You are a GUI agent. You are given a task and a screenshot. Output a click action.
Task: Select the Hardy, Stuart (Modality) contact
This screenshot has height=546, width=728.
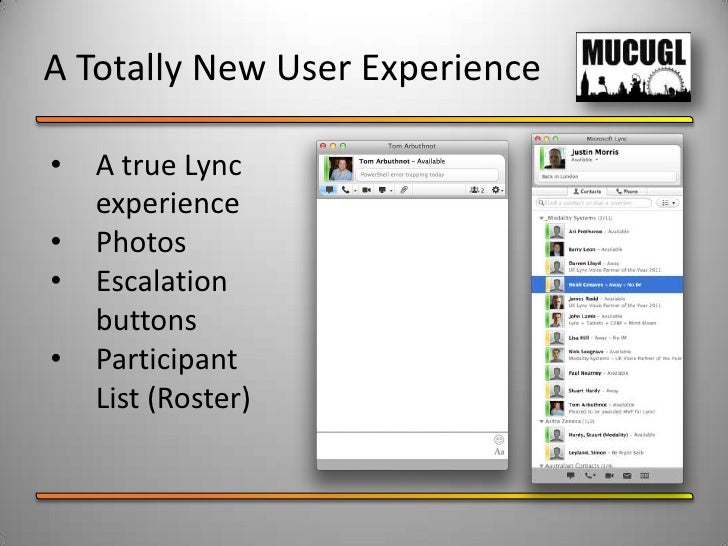[x=607, y=435]
